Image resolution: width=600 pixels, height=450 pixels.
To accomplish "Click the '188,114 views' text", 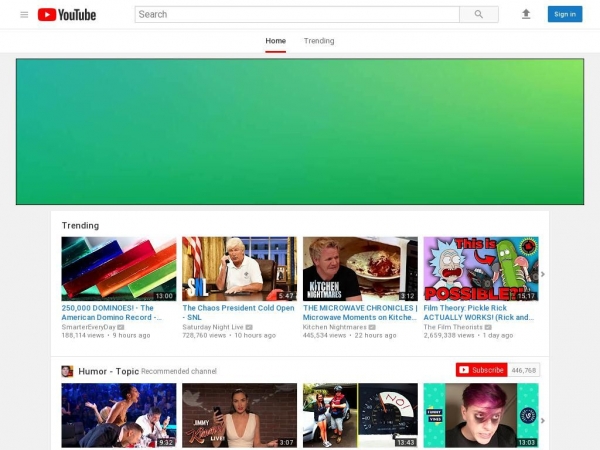I will tap(83, 336).
